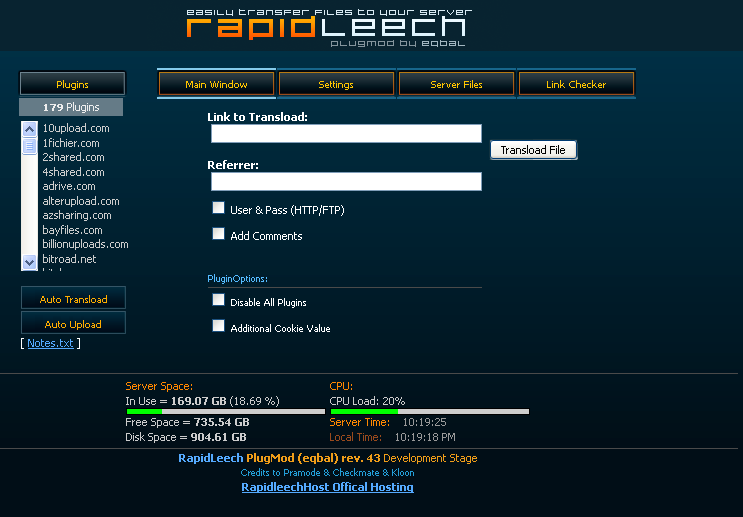743x517 pixels.
Task: Click the Server Space usage bar
Action: [226, 411]
